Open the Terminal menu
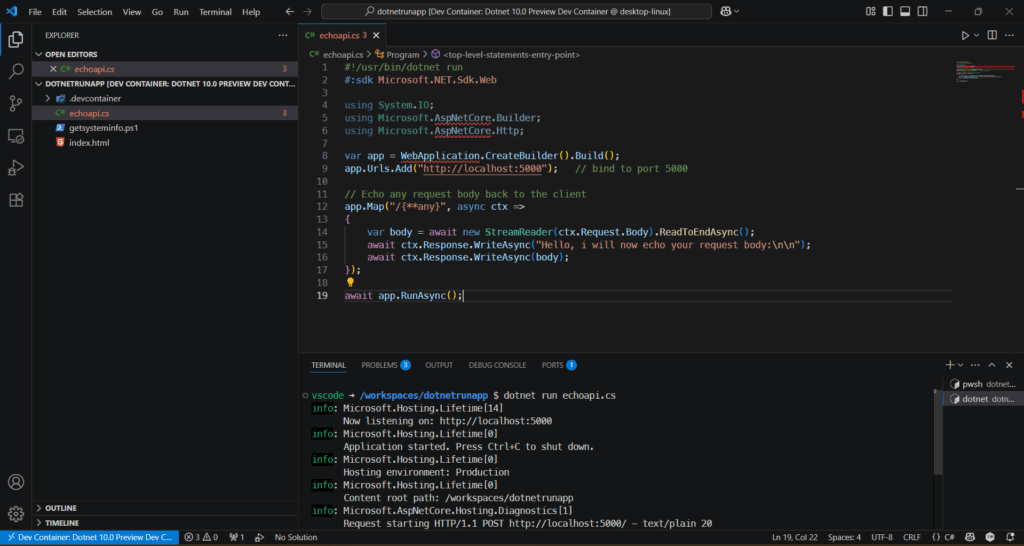The image size is (1024, 546). [x=215, y=12]
